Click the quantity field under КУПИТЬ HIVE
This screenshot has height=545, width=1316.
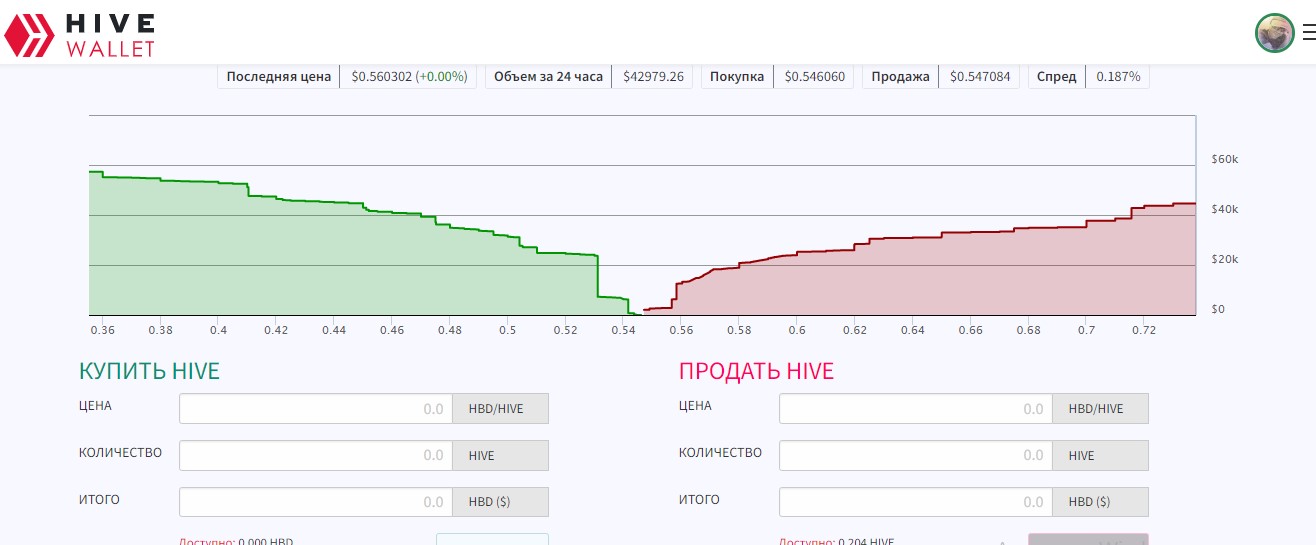pyautogui.click(x=316, y=455)
